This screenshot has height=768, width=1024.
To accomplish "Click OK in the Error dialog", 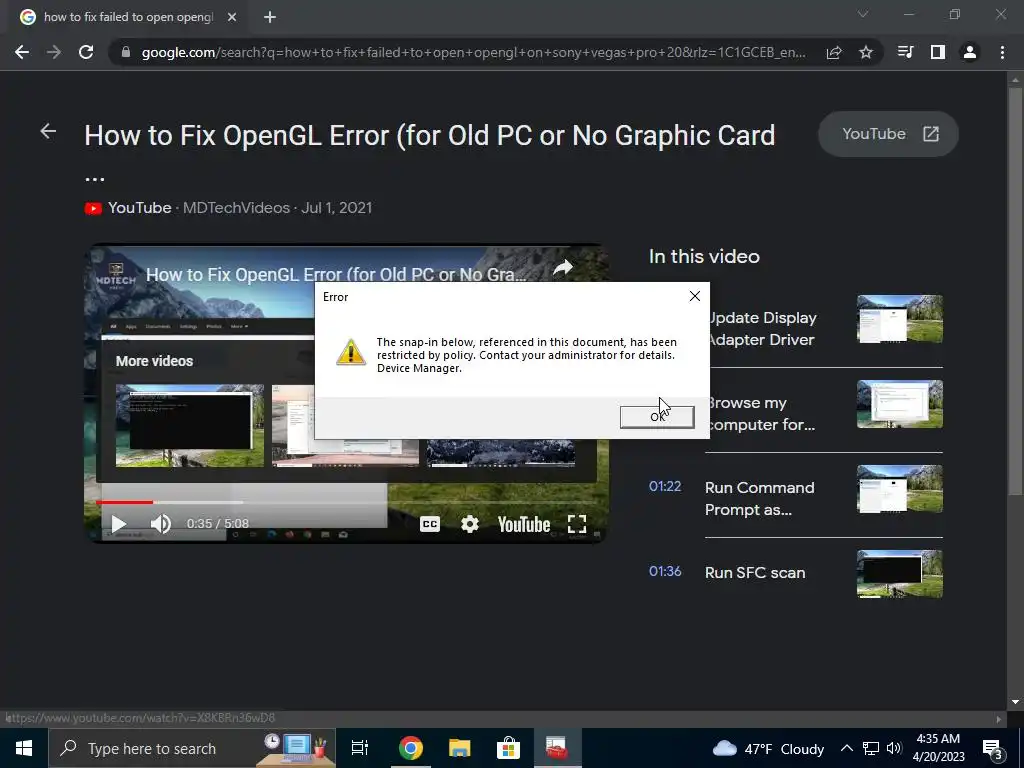I will [656, 417].
